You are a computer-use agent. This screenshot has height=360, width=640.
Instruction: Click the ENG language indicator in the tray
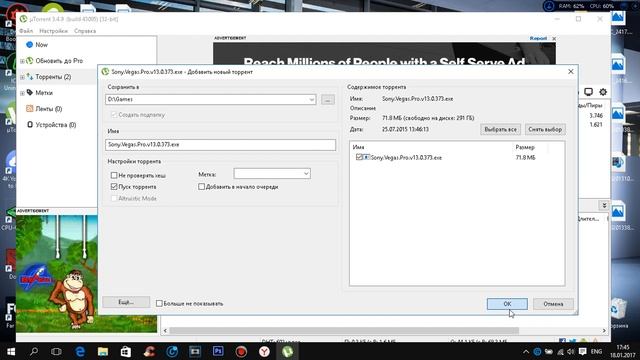point(596,351)
